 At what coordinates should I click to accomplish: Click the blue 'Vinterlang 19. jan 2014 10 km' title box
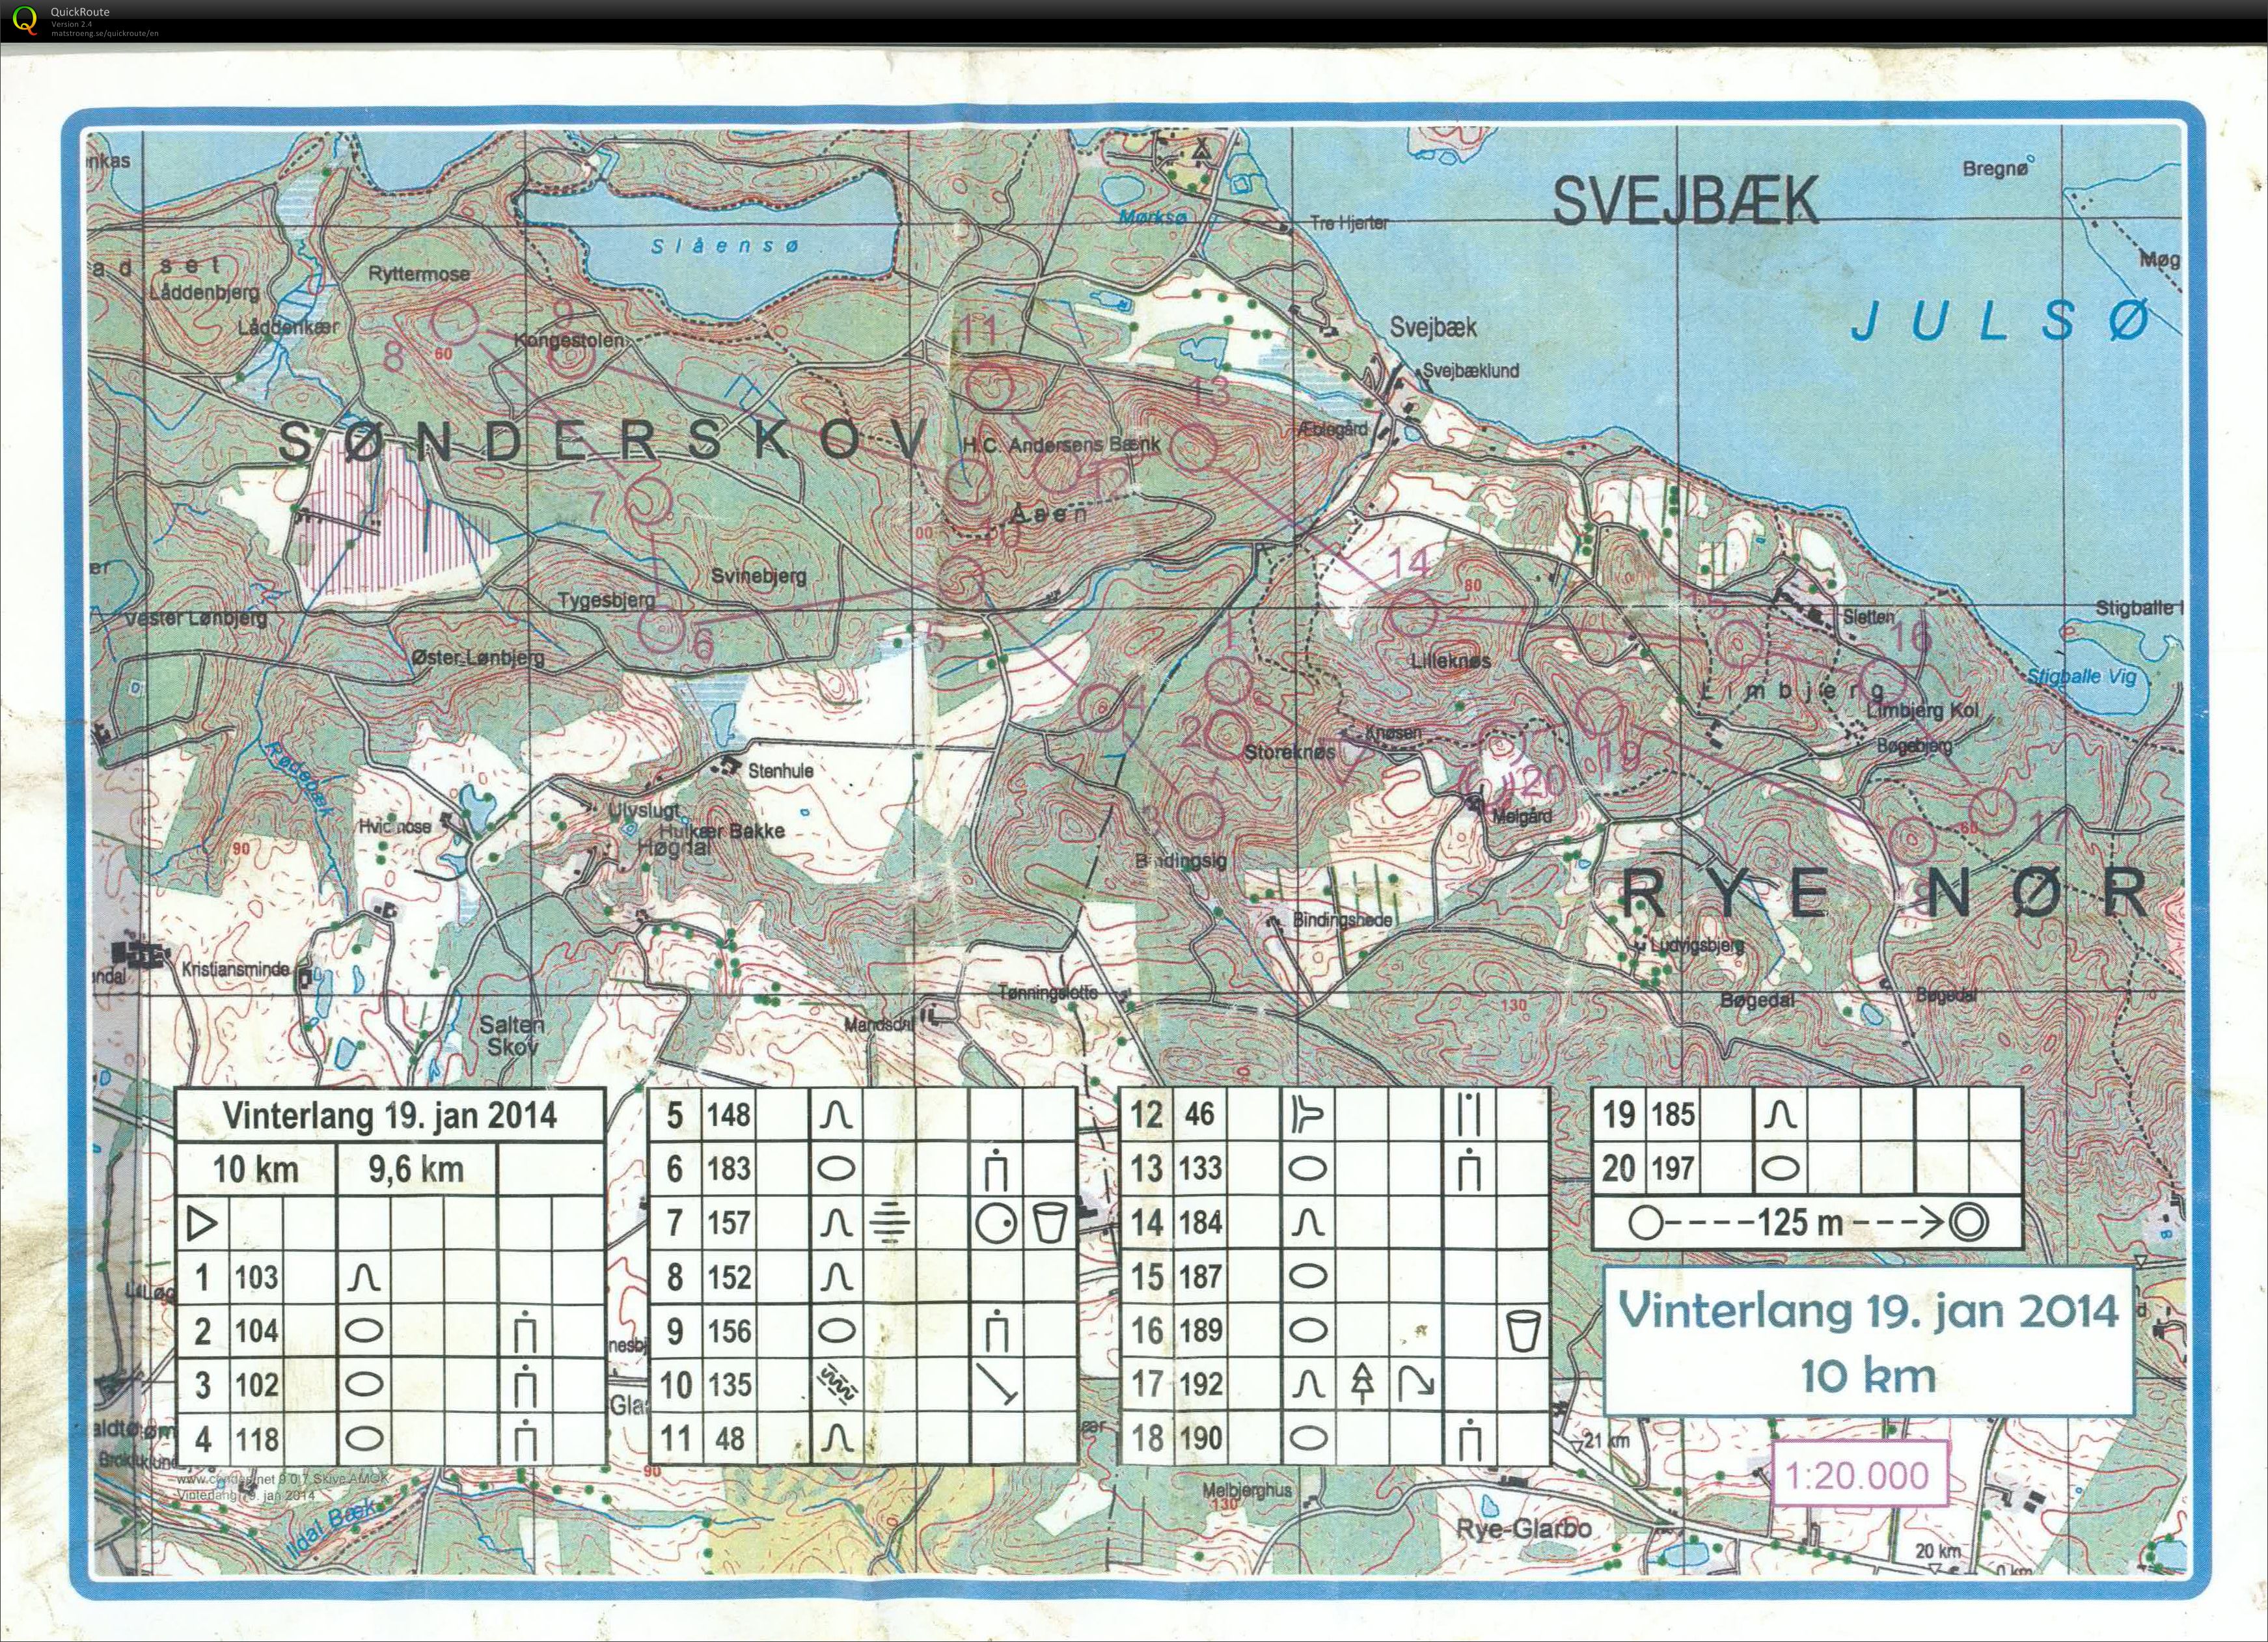tap(1868, 1341)
